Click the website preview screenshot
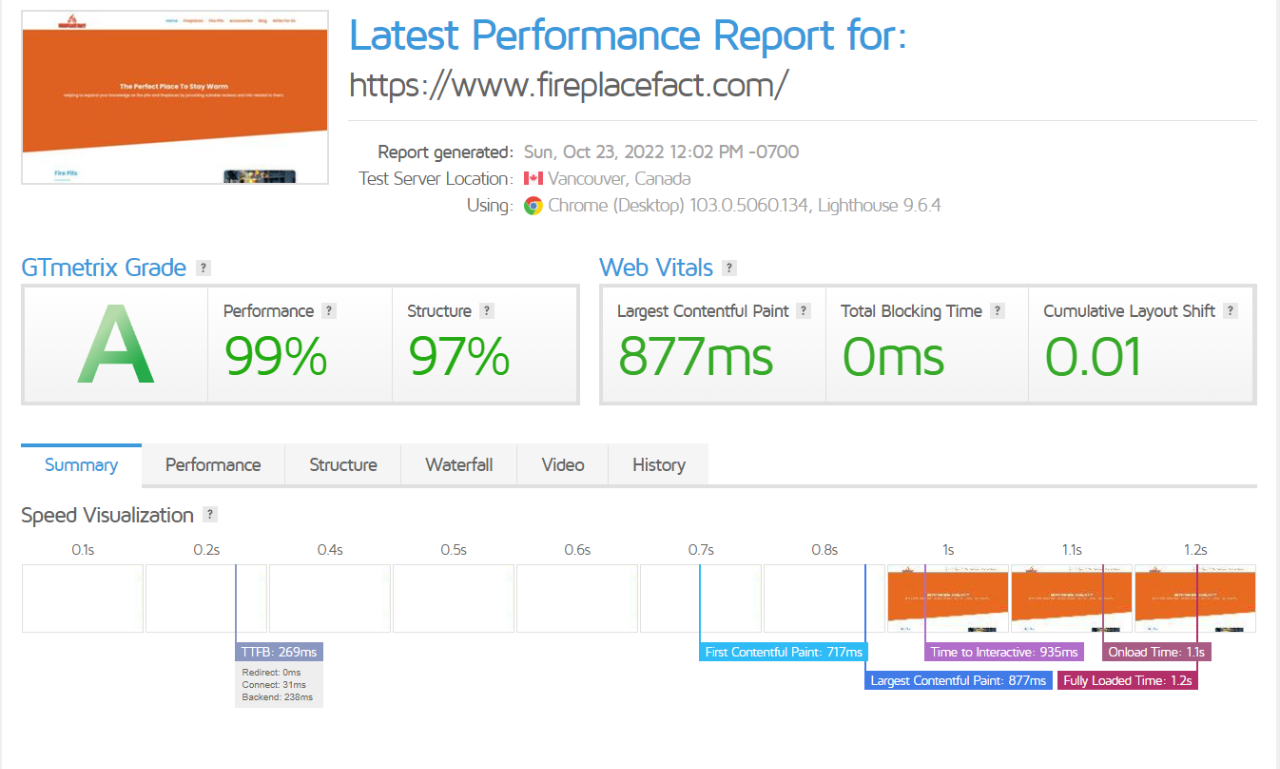This screenshot has width=1280, height=769. pyautogui.click(x=174, y=97)
